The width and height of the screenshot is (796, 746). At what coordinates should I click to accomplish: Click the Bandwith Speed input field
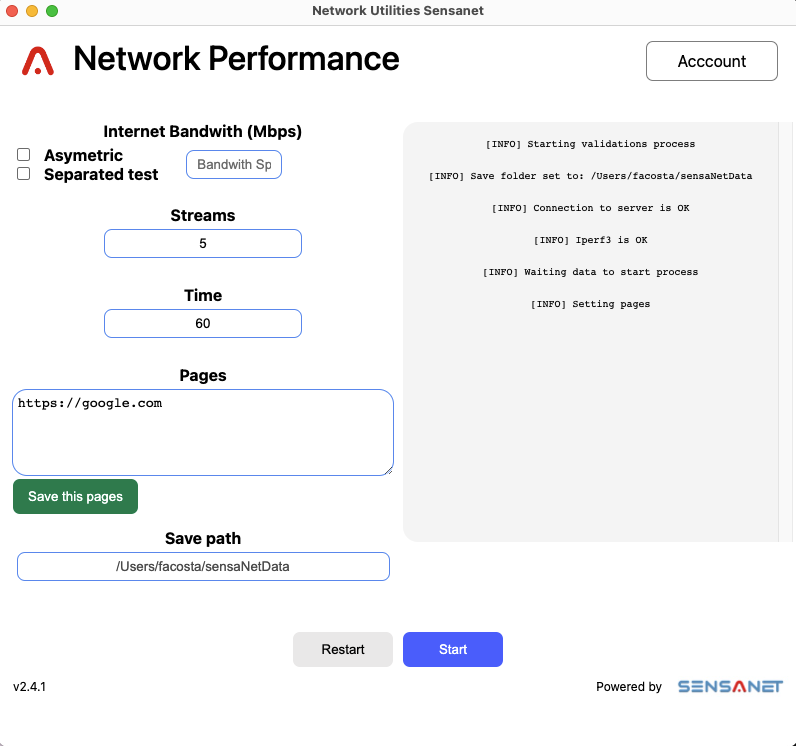pos(234,164)
